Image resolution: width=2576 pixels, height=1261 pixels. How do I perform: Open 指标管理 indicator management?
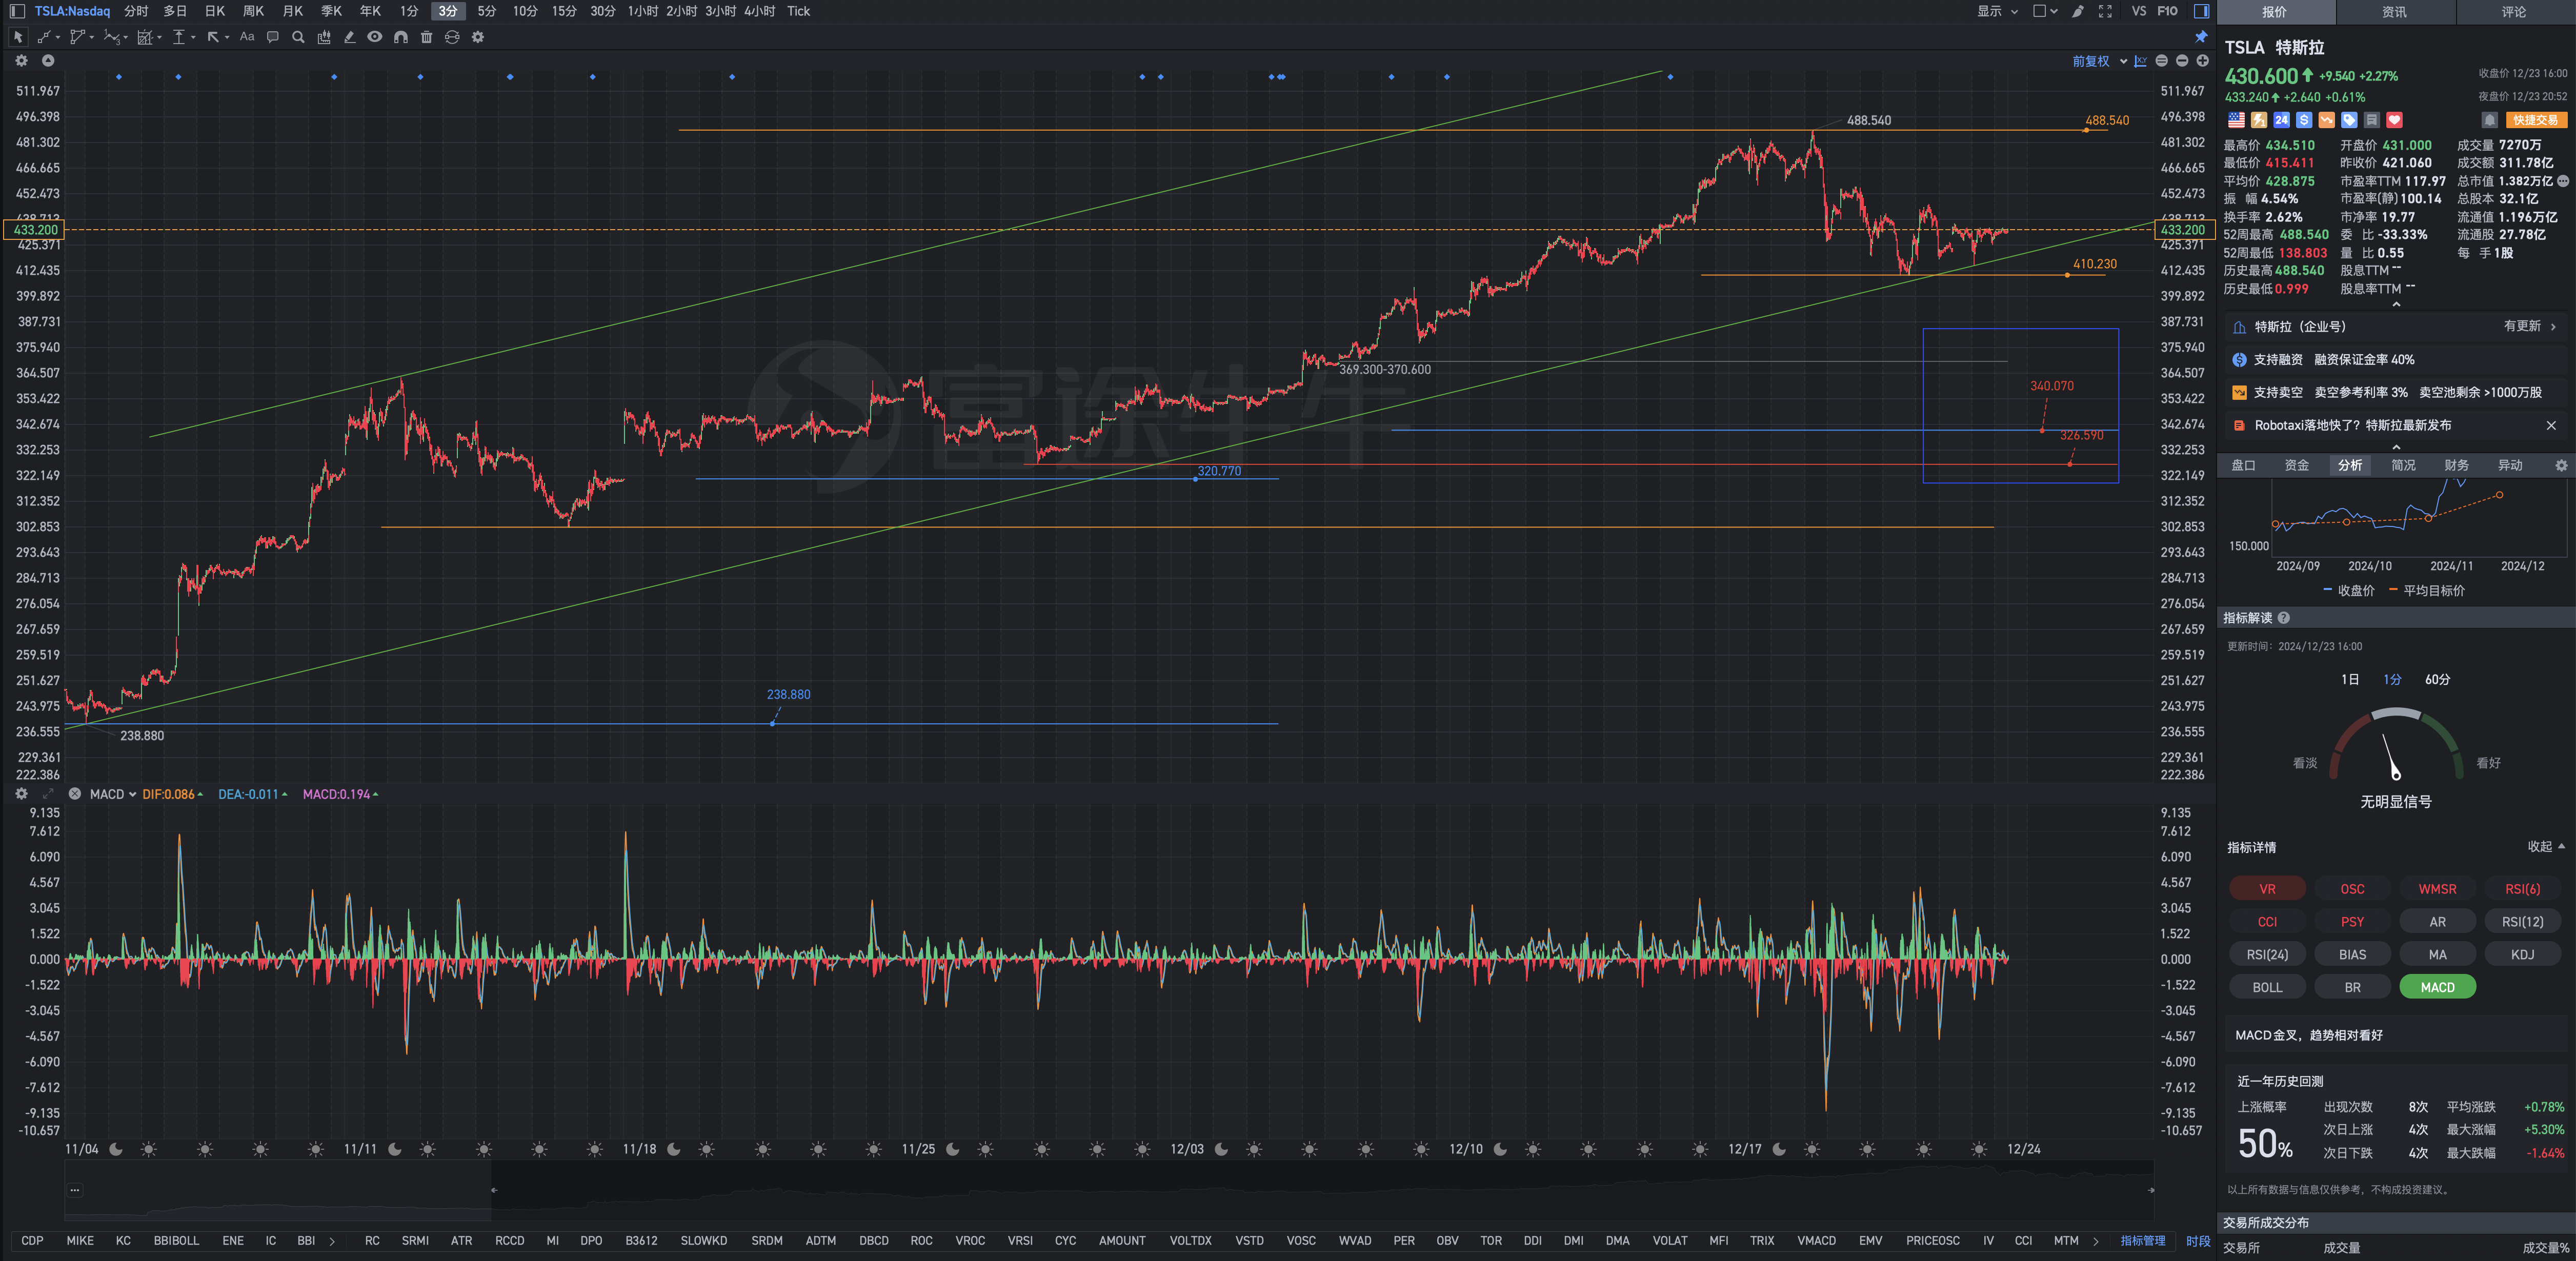2142,1241
